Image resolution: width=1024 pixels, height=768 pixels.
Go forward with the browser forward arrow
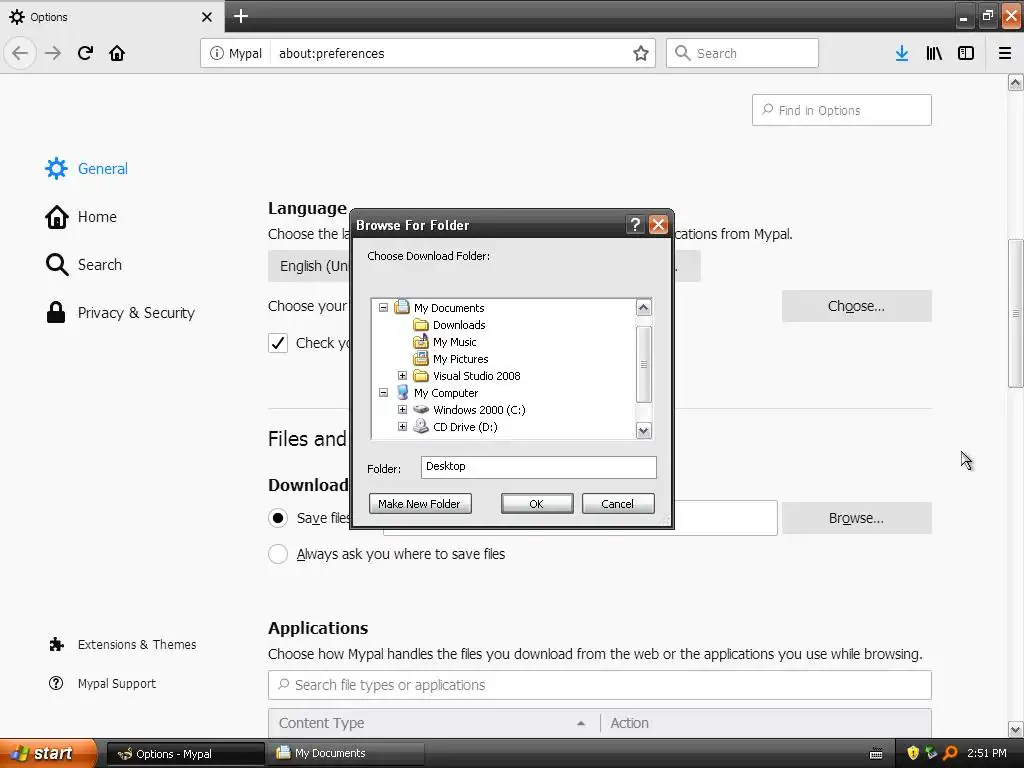[53, 53]
